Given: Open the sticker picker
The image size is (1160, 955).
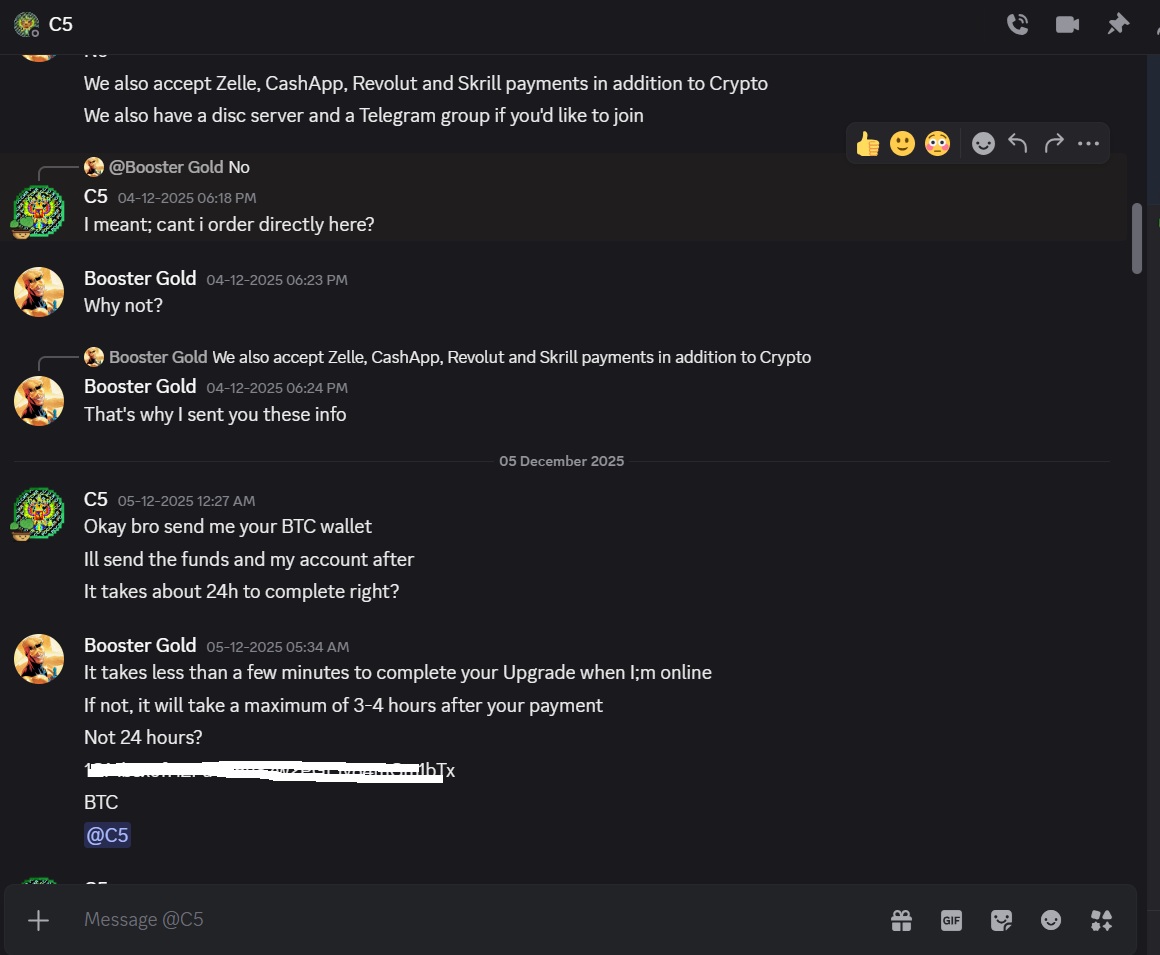Looking at the screenshot, I should click(1001, 920).
